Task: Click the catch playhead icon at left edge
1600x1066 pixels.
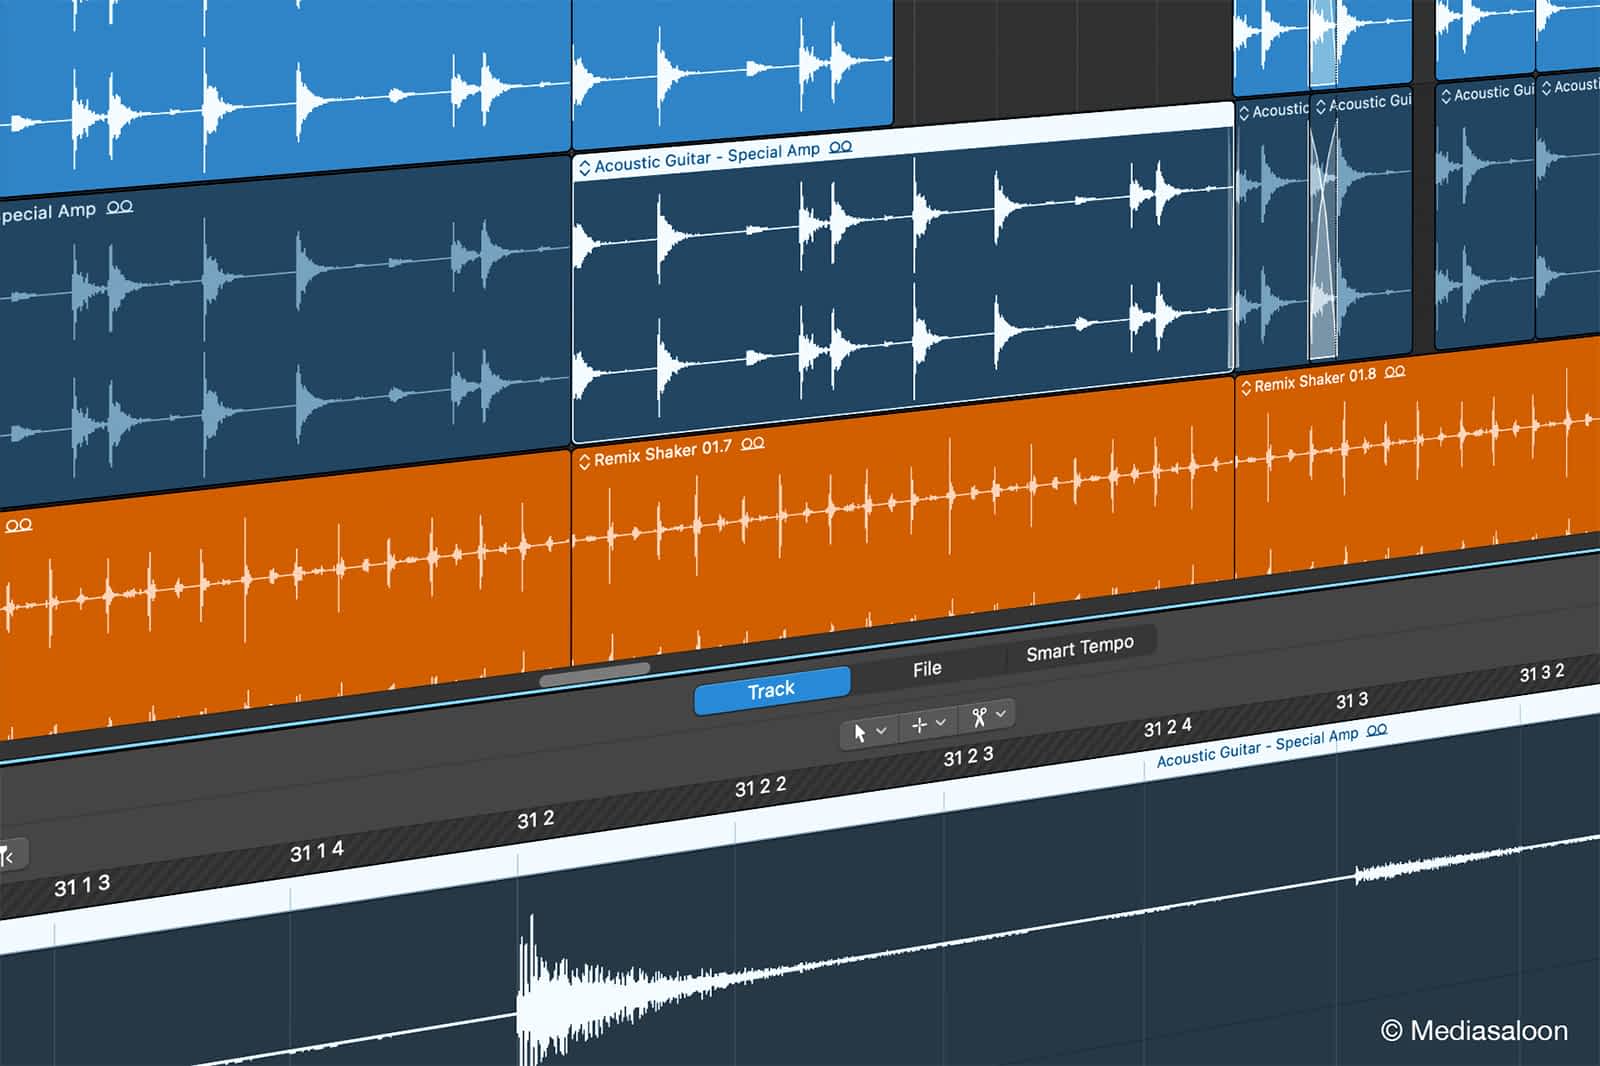Action: (8, 856)
